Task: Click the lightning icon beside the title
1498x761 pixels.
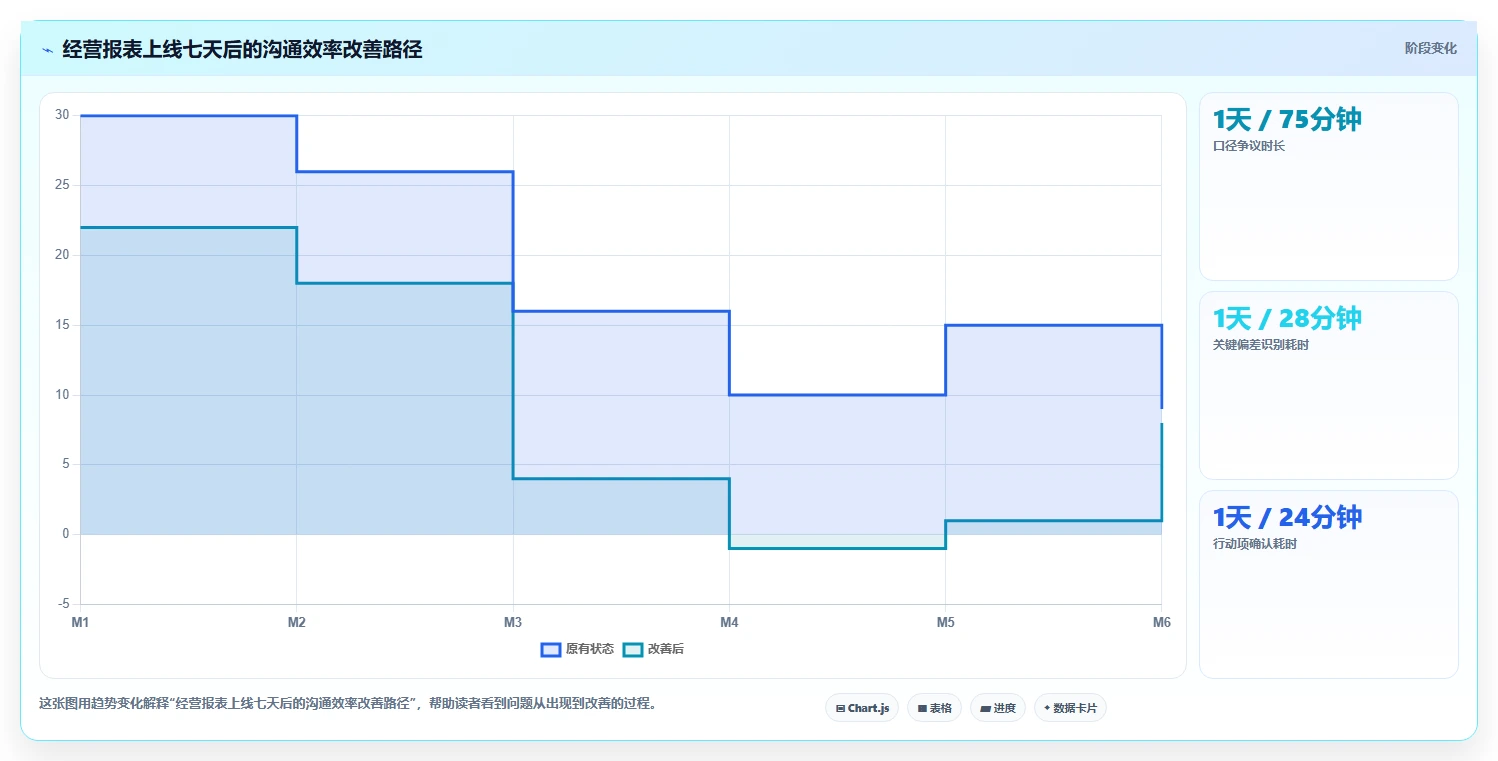Action: click(x=47, y=50)
